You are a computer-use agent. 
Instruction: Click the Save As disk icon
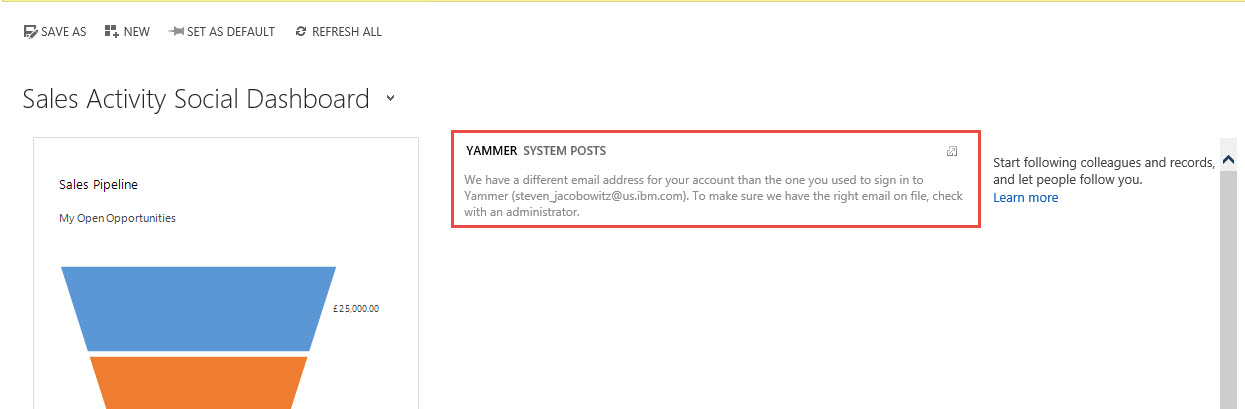click(x=30, y=32)
